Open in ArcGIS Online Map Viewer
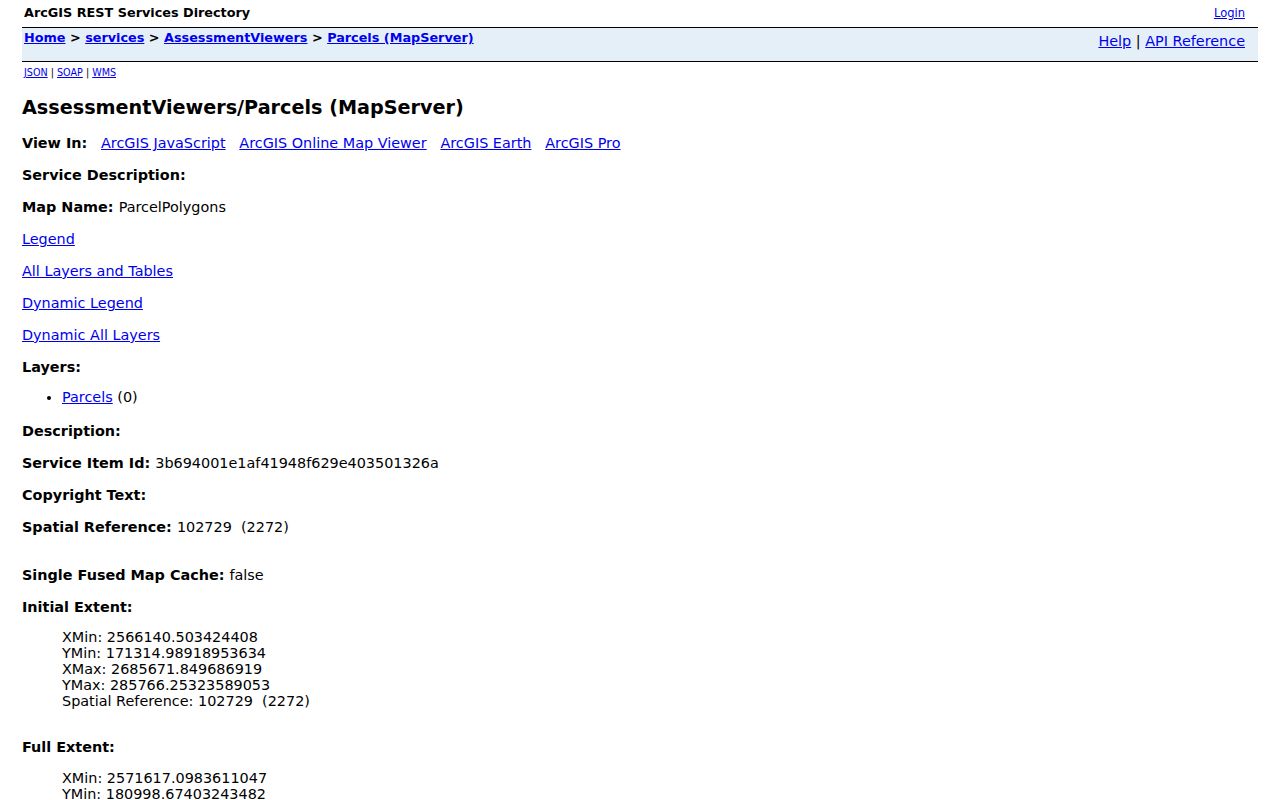Image resolution: width=1280 pixels, height=800 pixels. click(333, 143)
